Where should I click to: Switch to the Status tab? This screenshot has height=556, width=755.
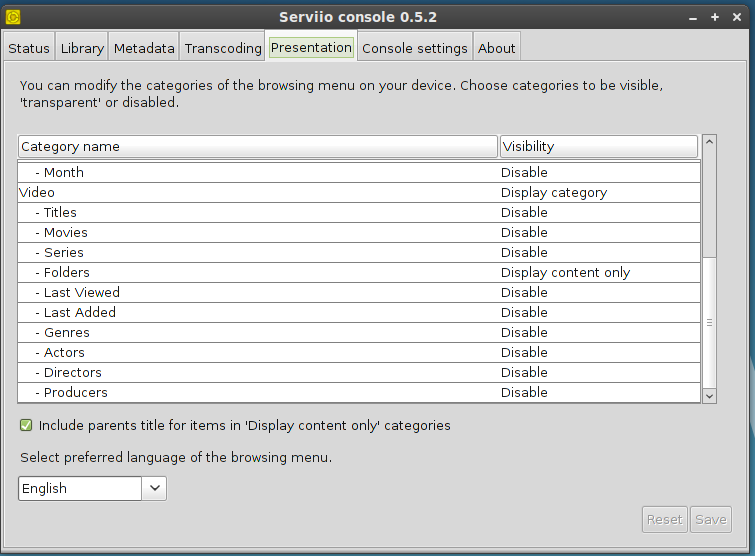coord(29,48)
